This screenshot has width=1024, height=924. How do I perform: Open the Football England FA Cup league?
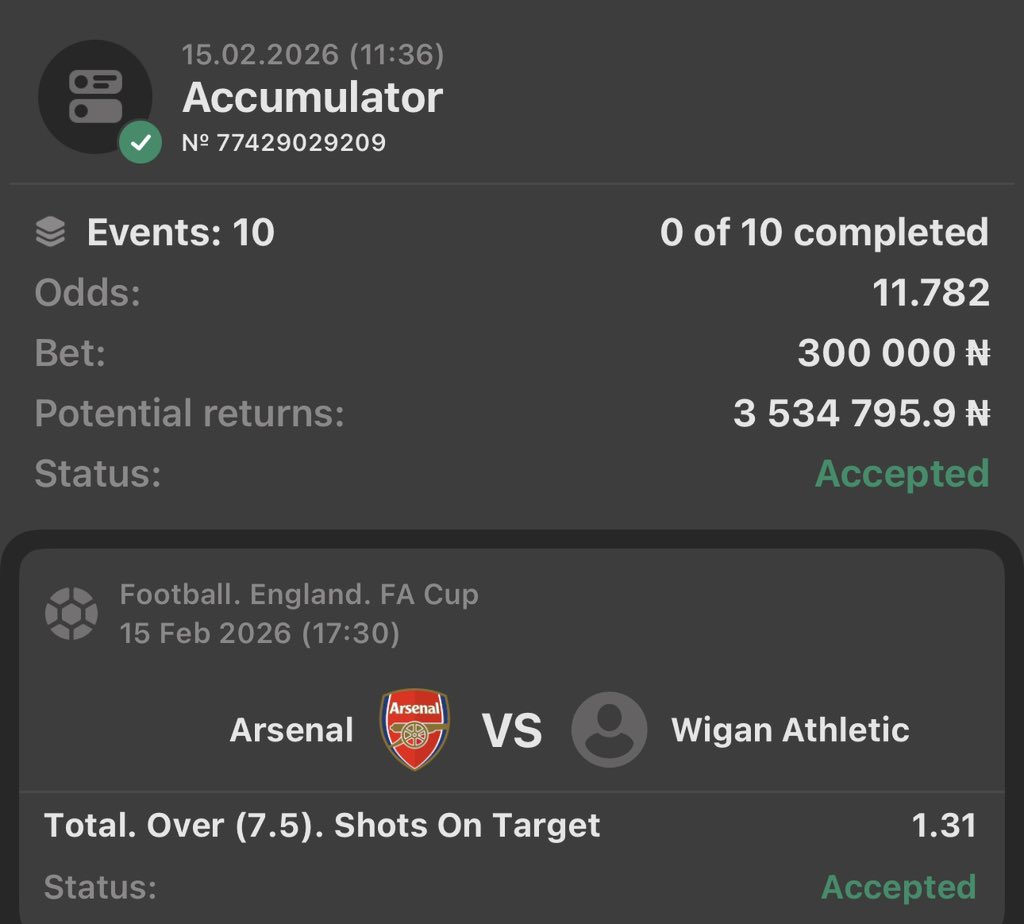pyautogui.click(x=299, y=595)
